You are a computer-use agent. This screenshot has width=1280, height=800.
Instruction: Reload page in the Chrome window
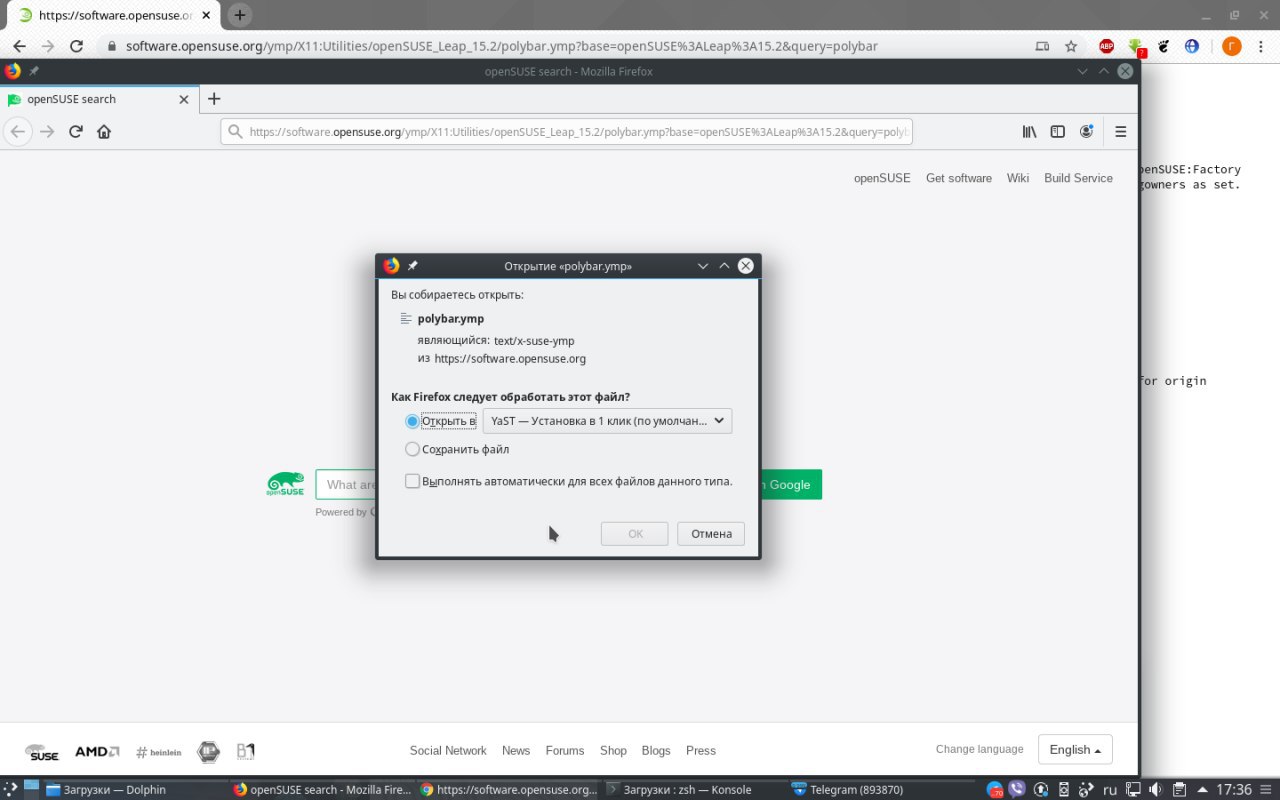click(76, 46)
